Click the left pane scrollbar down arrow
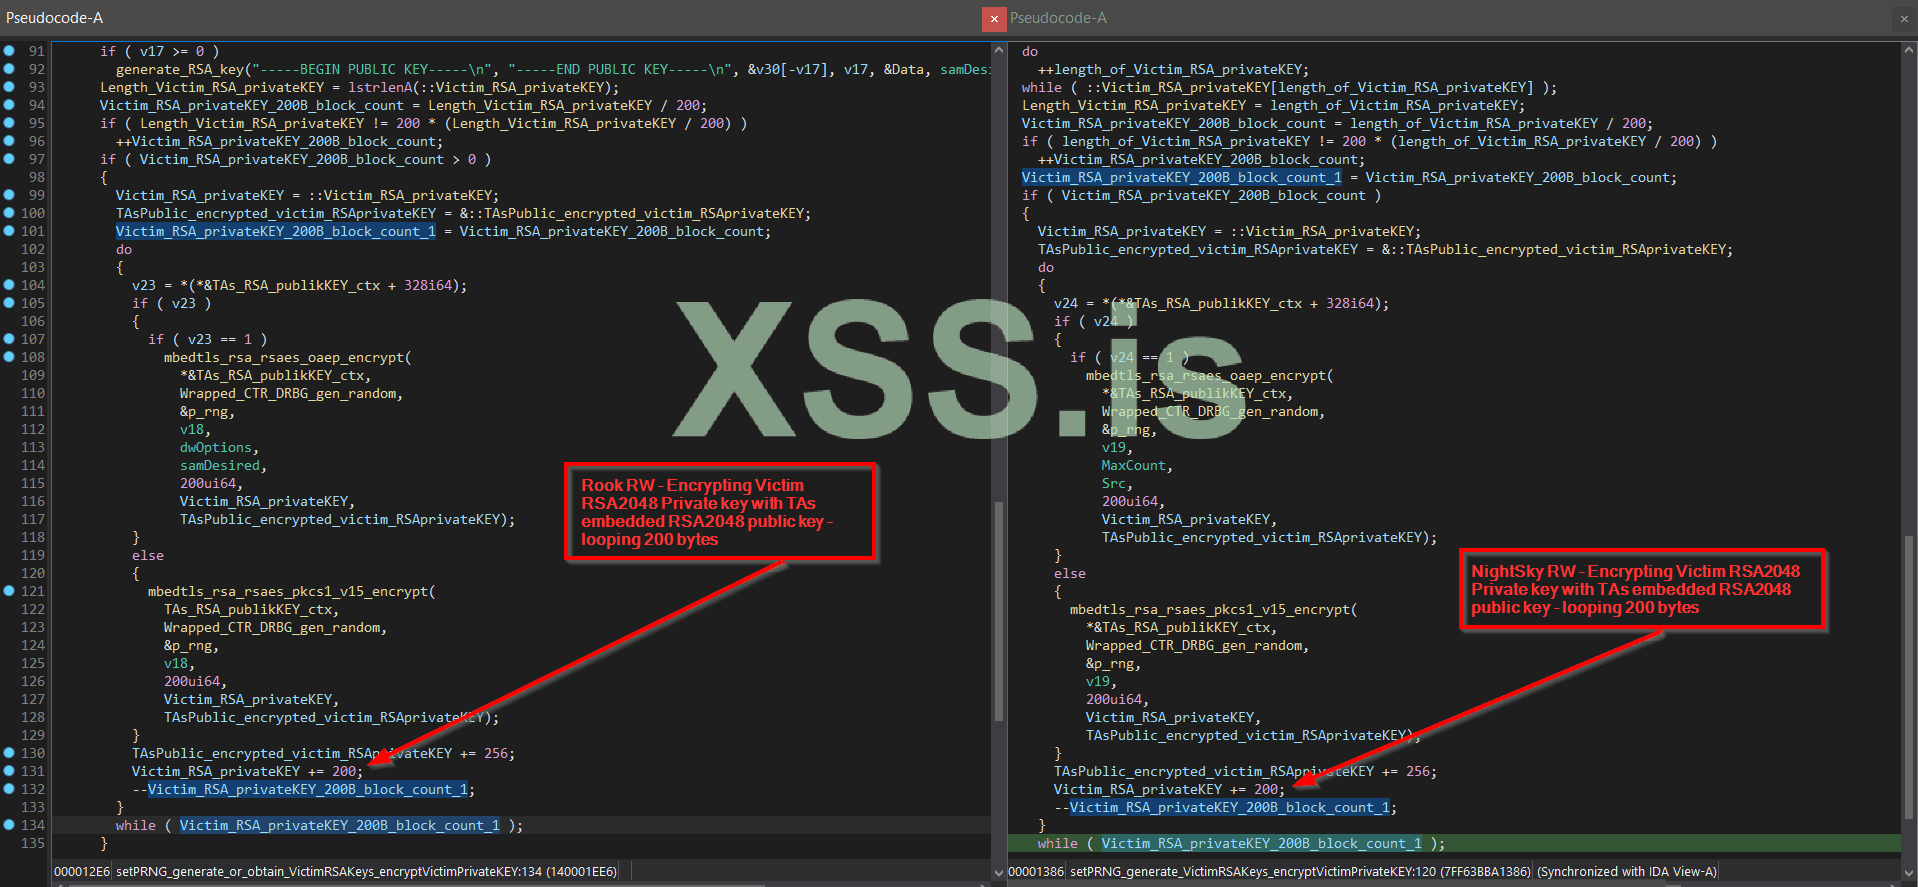The image size is (1918, 887). click(998, 872)
